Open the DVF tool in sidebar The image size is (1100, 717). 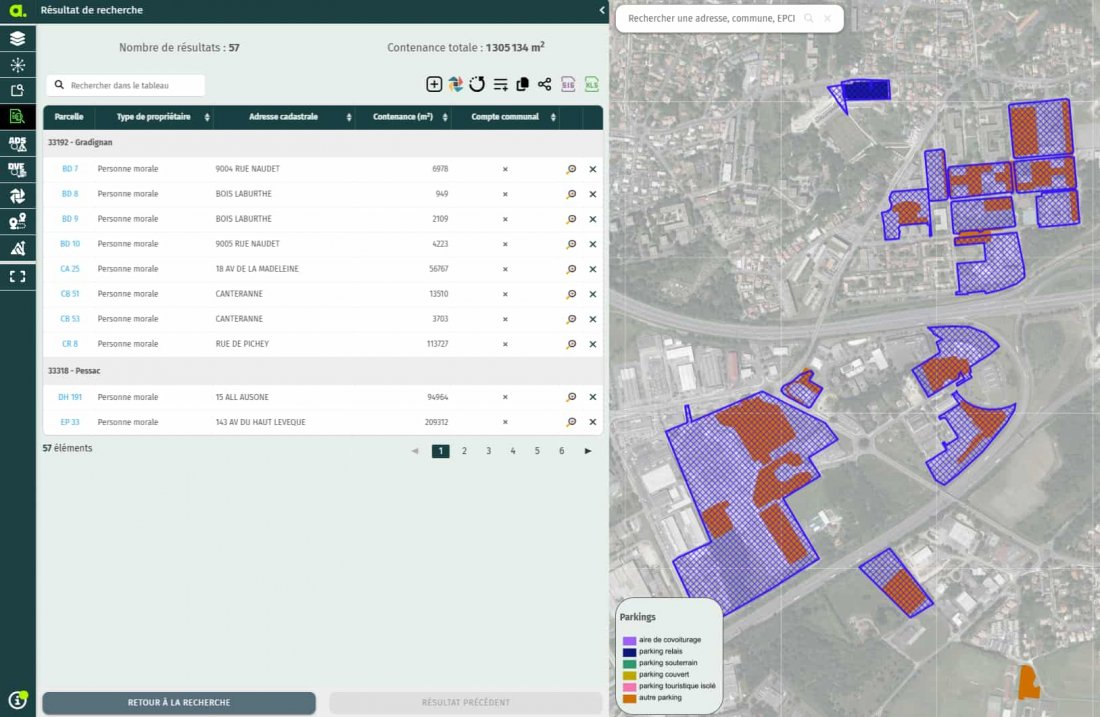click(17, 169)
